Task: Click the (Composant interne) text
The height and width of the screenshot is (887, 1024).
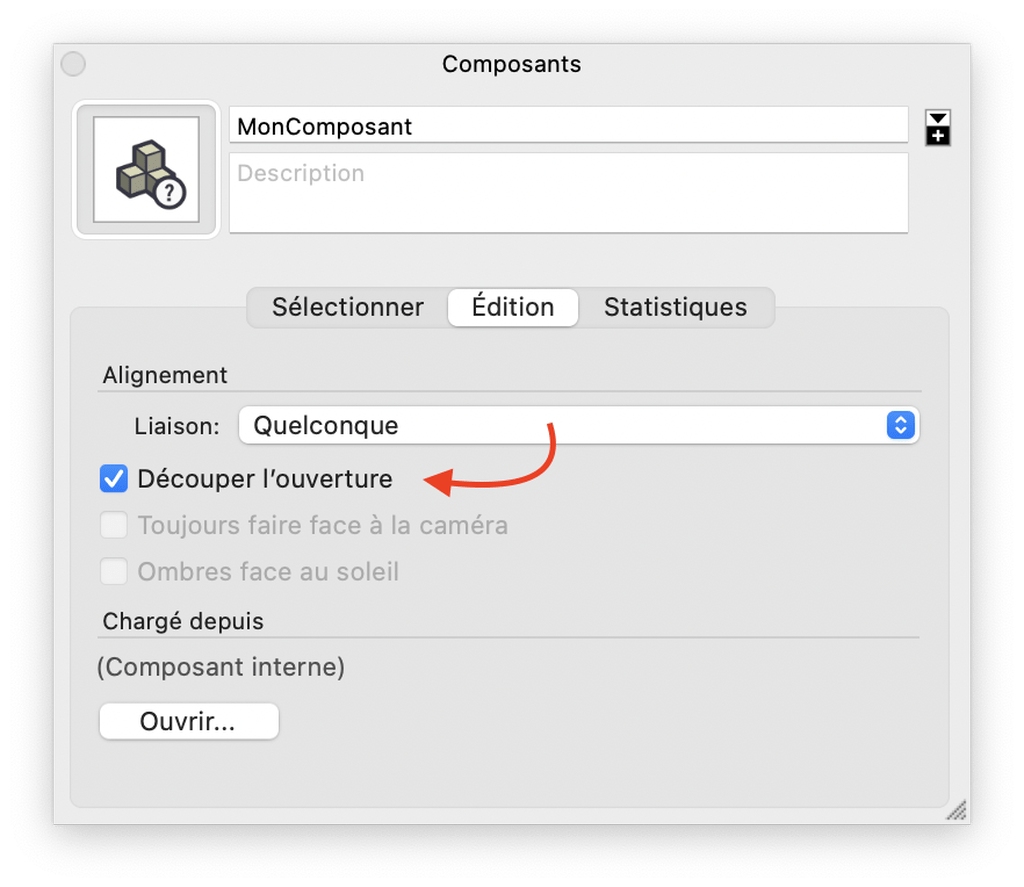Action: 221,667
